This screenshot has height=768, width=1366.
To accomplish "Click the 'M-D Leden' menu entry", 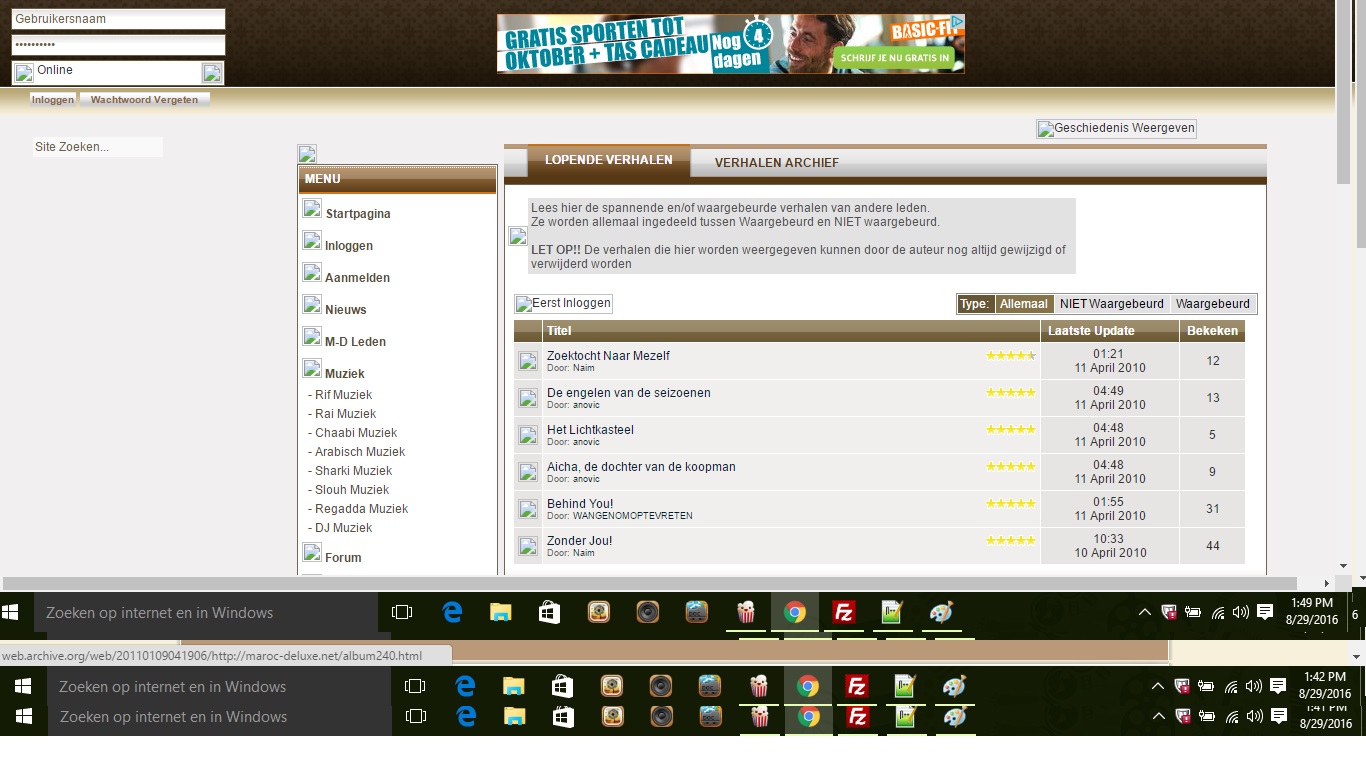I will [355, 342].
